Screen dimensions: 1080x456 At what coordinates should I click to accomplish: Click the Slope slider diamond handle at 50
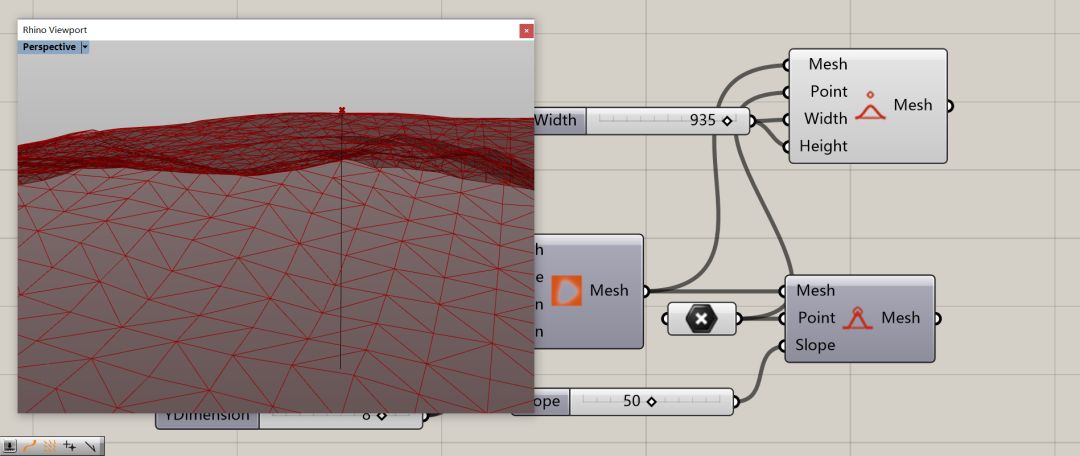click(x=651, y=402)
